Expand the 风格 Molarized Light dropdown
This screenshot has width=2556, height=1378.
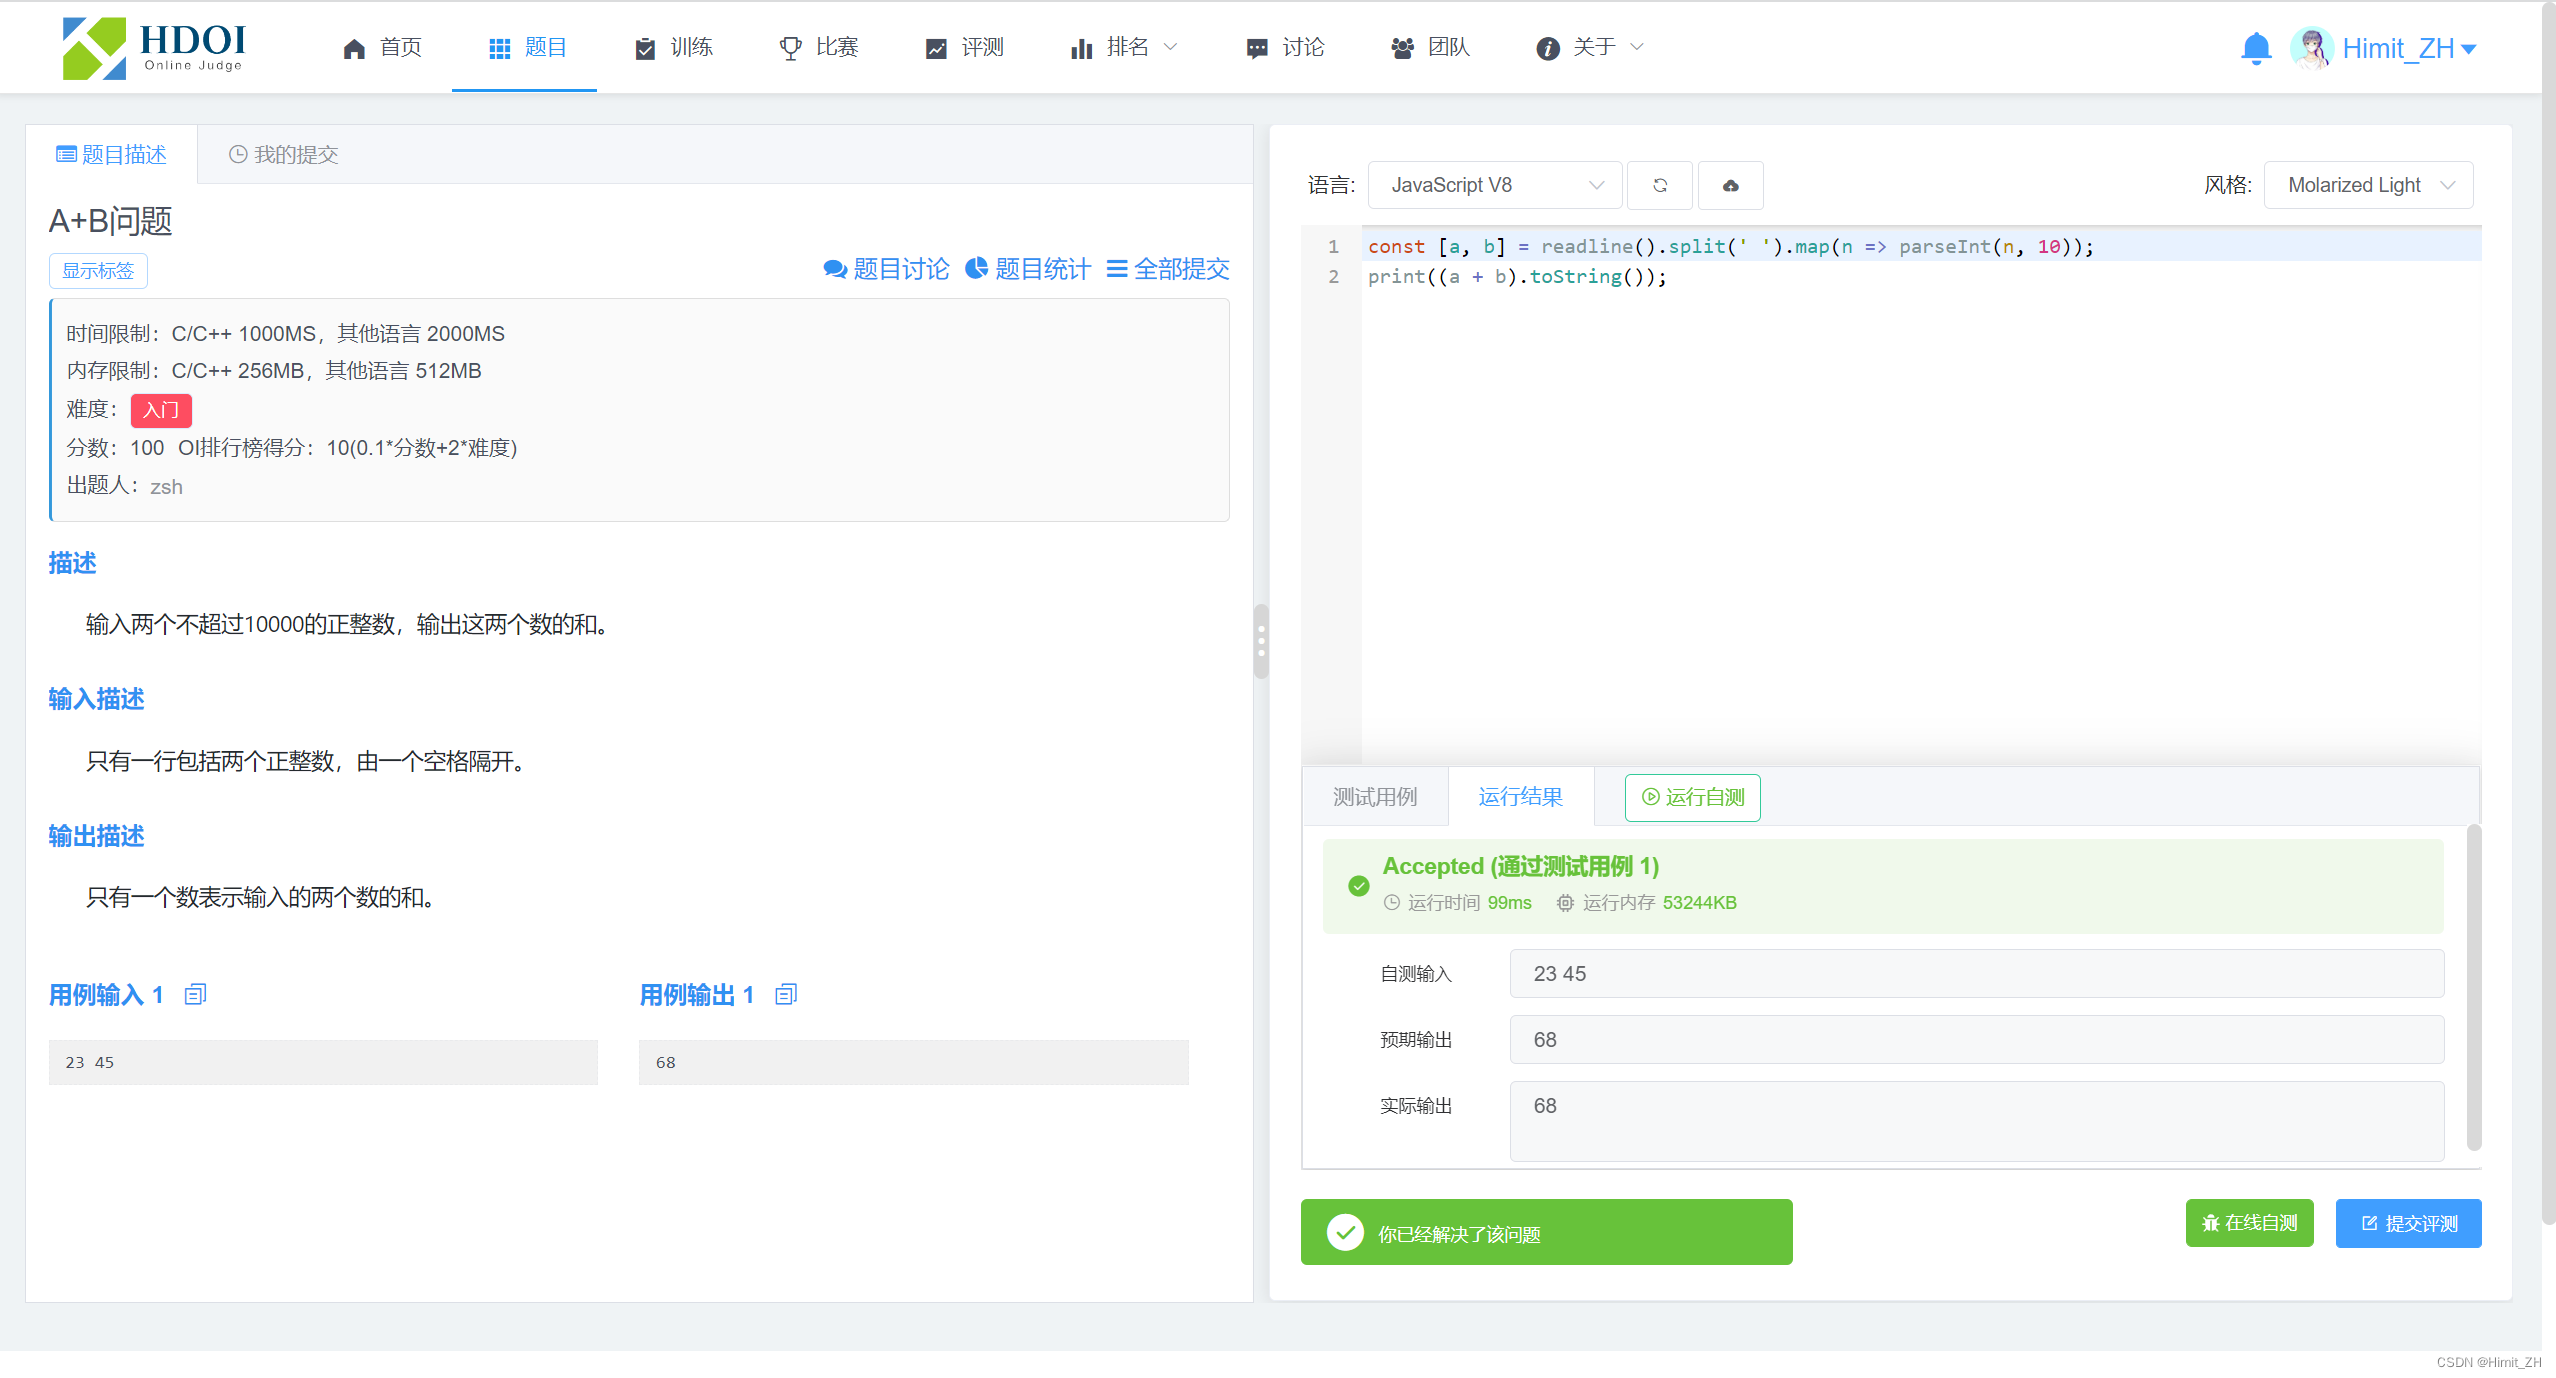pos(2368,185)
